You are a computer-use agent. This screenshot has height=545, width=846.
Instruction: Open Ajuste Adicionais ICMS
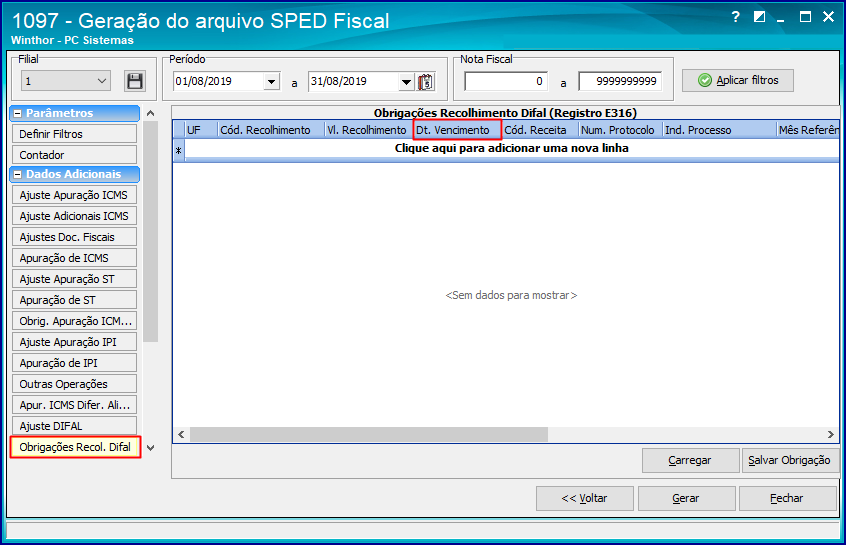(74, 216)
